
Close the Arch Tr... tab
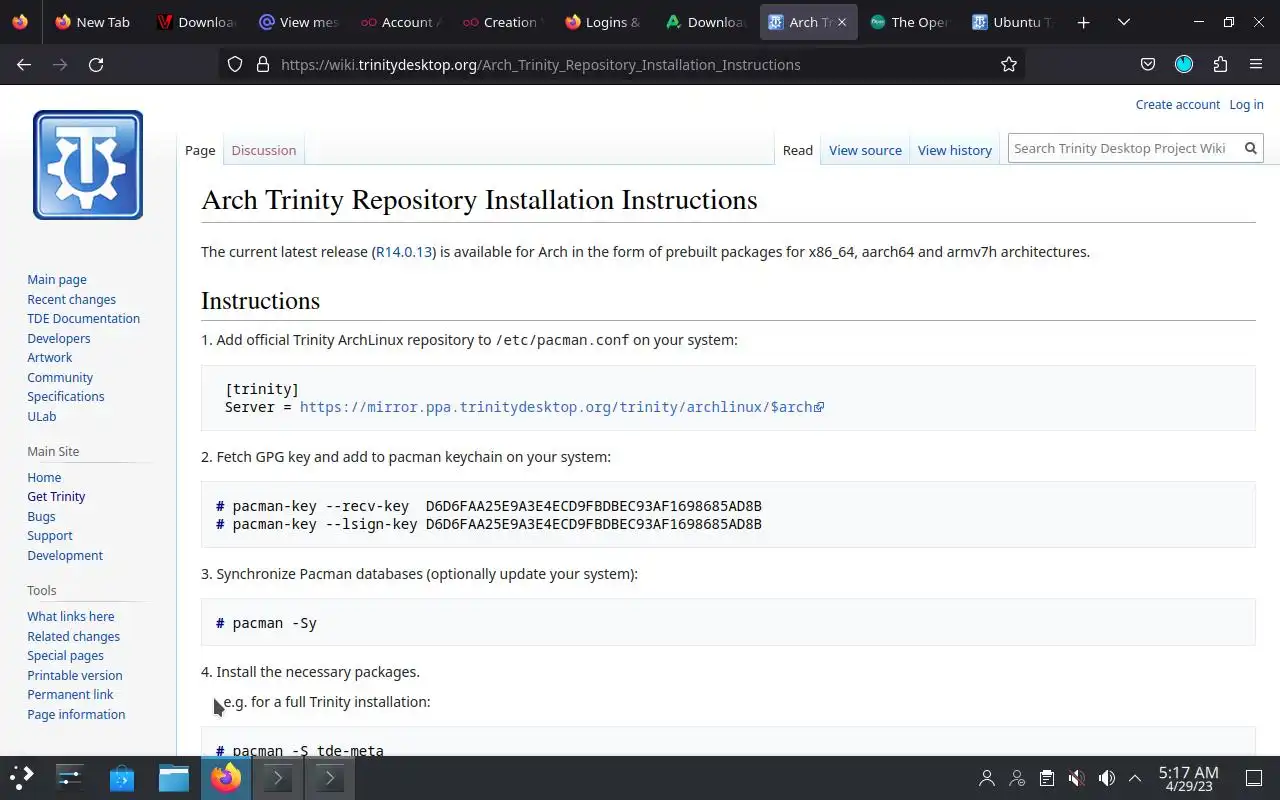coord(841,22)
